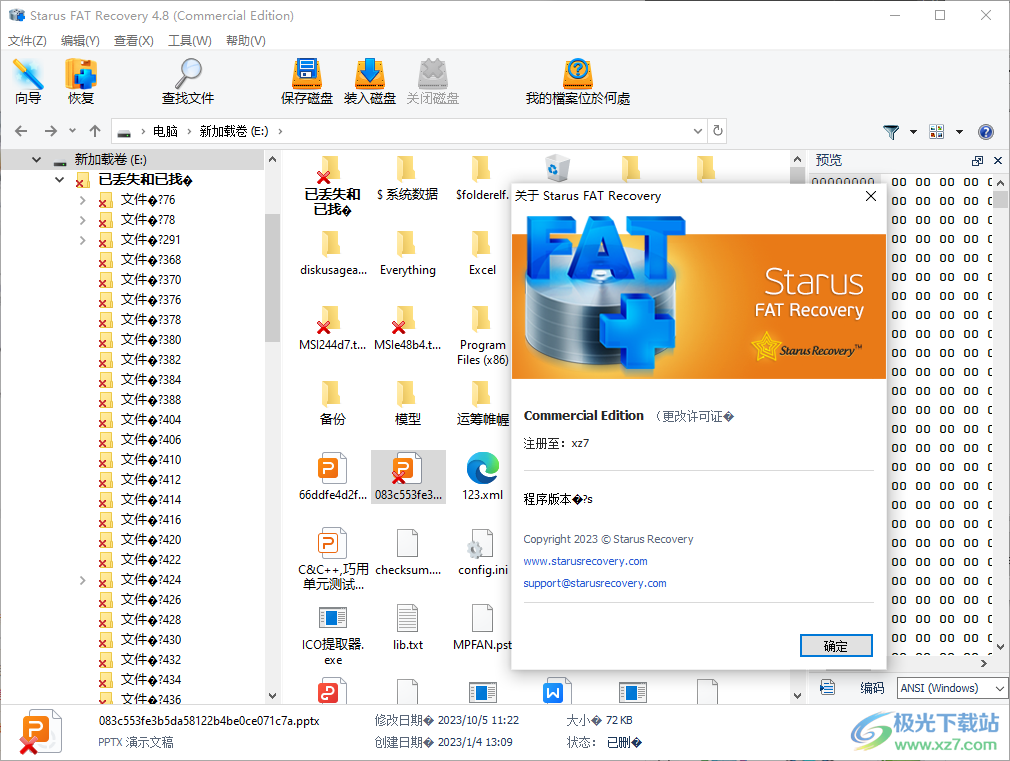Viewport: 1010px width, 761px height.
Task: Start the 恢复 (Recover) function
Action: 80,80
